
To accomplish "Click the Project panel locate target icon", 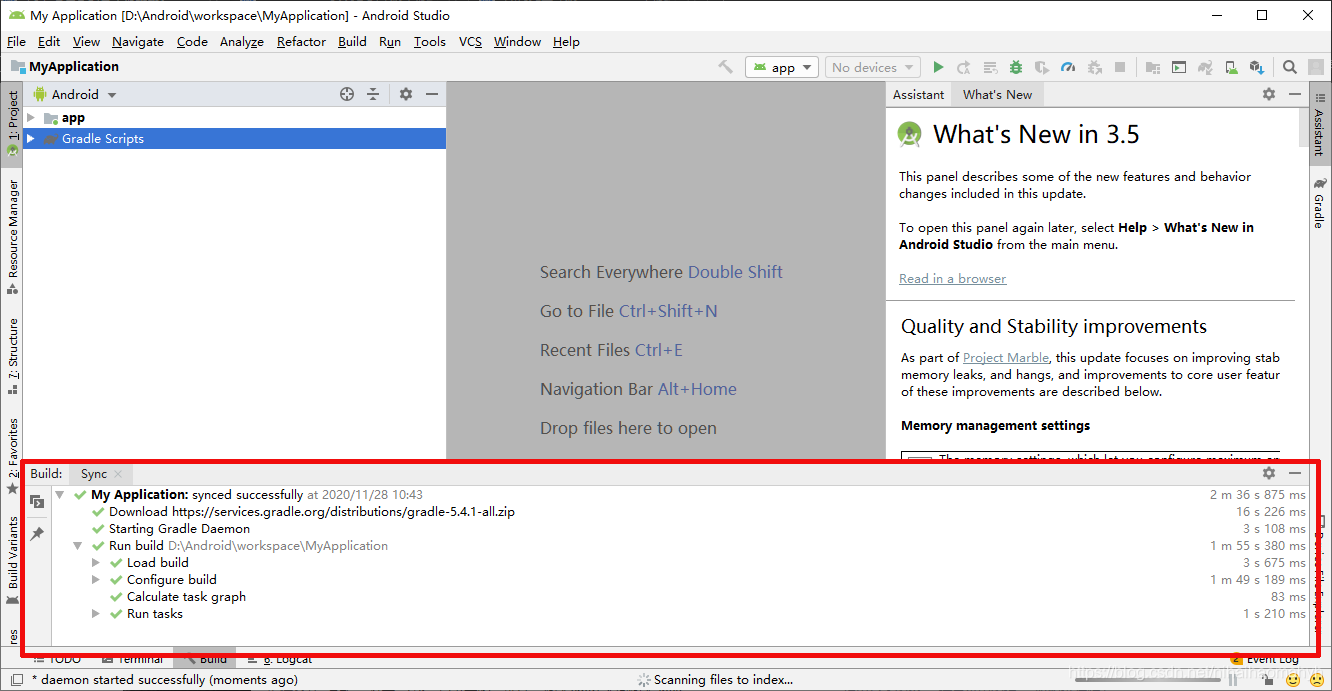I will point(347,94).
